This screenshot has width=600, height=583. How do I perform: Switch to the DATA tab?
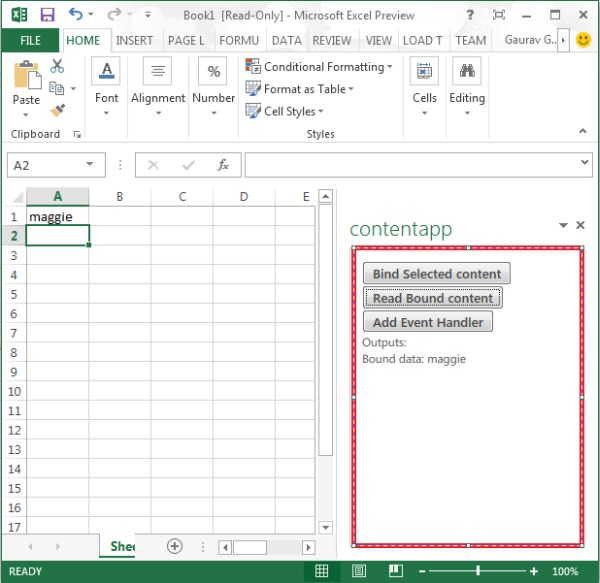[x=287, y=40]
